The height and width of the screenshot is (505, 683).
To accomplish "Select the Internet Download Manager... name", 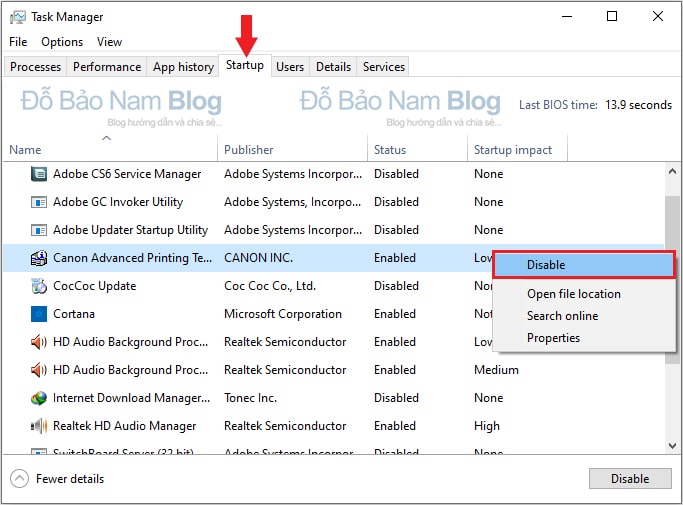I will pyautogui.click(x=131, y=398).
